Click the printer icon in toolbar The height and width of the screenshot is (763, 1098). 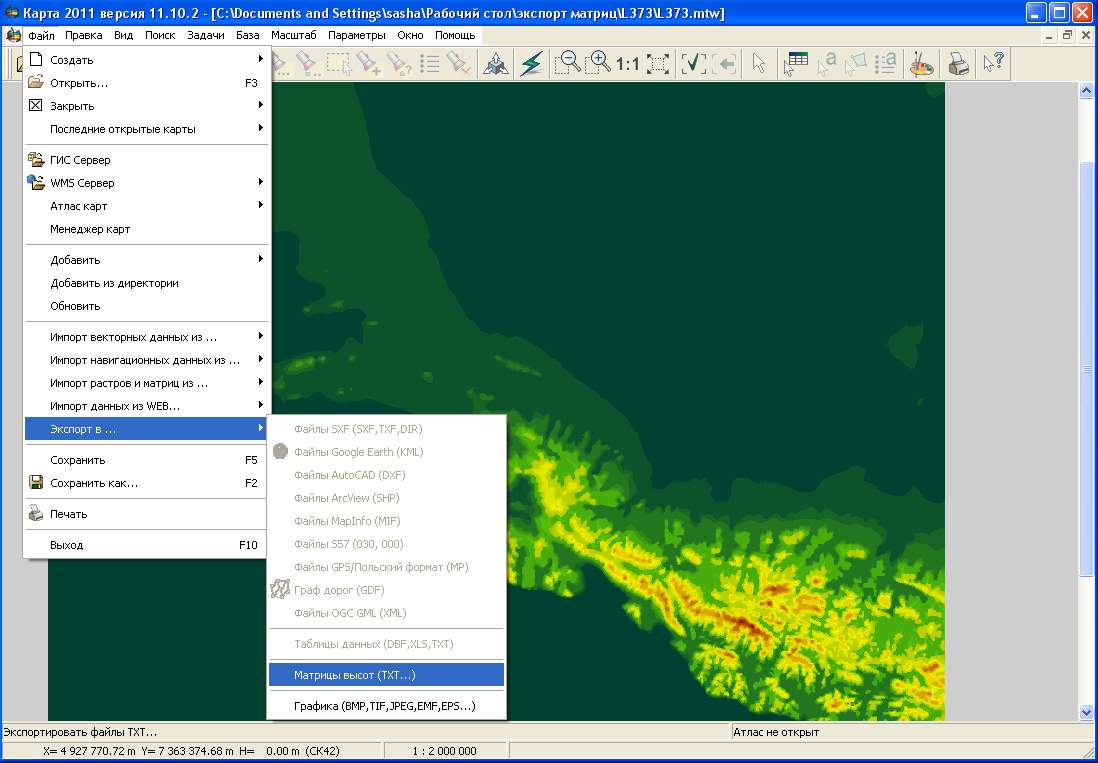click(957, 64)
